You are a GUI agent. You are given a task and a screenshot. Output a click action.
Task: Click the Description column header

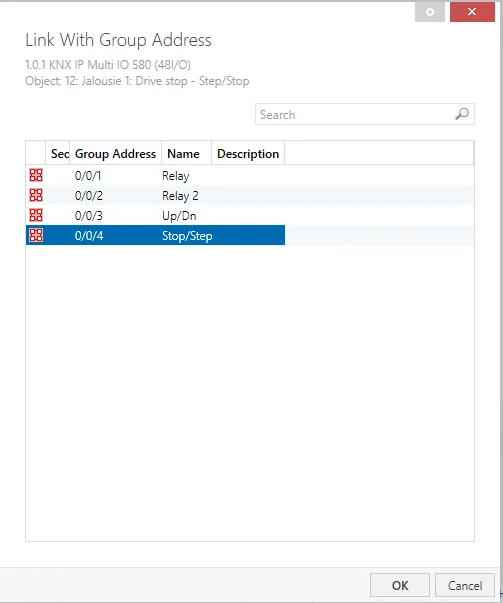coord(248,153)
